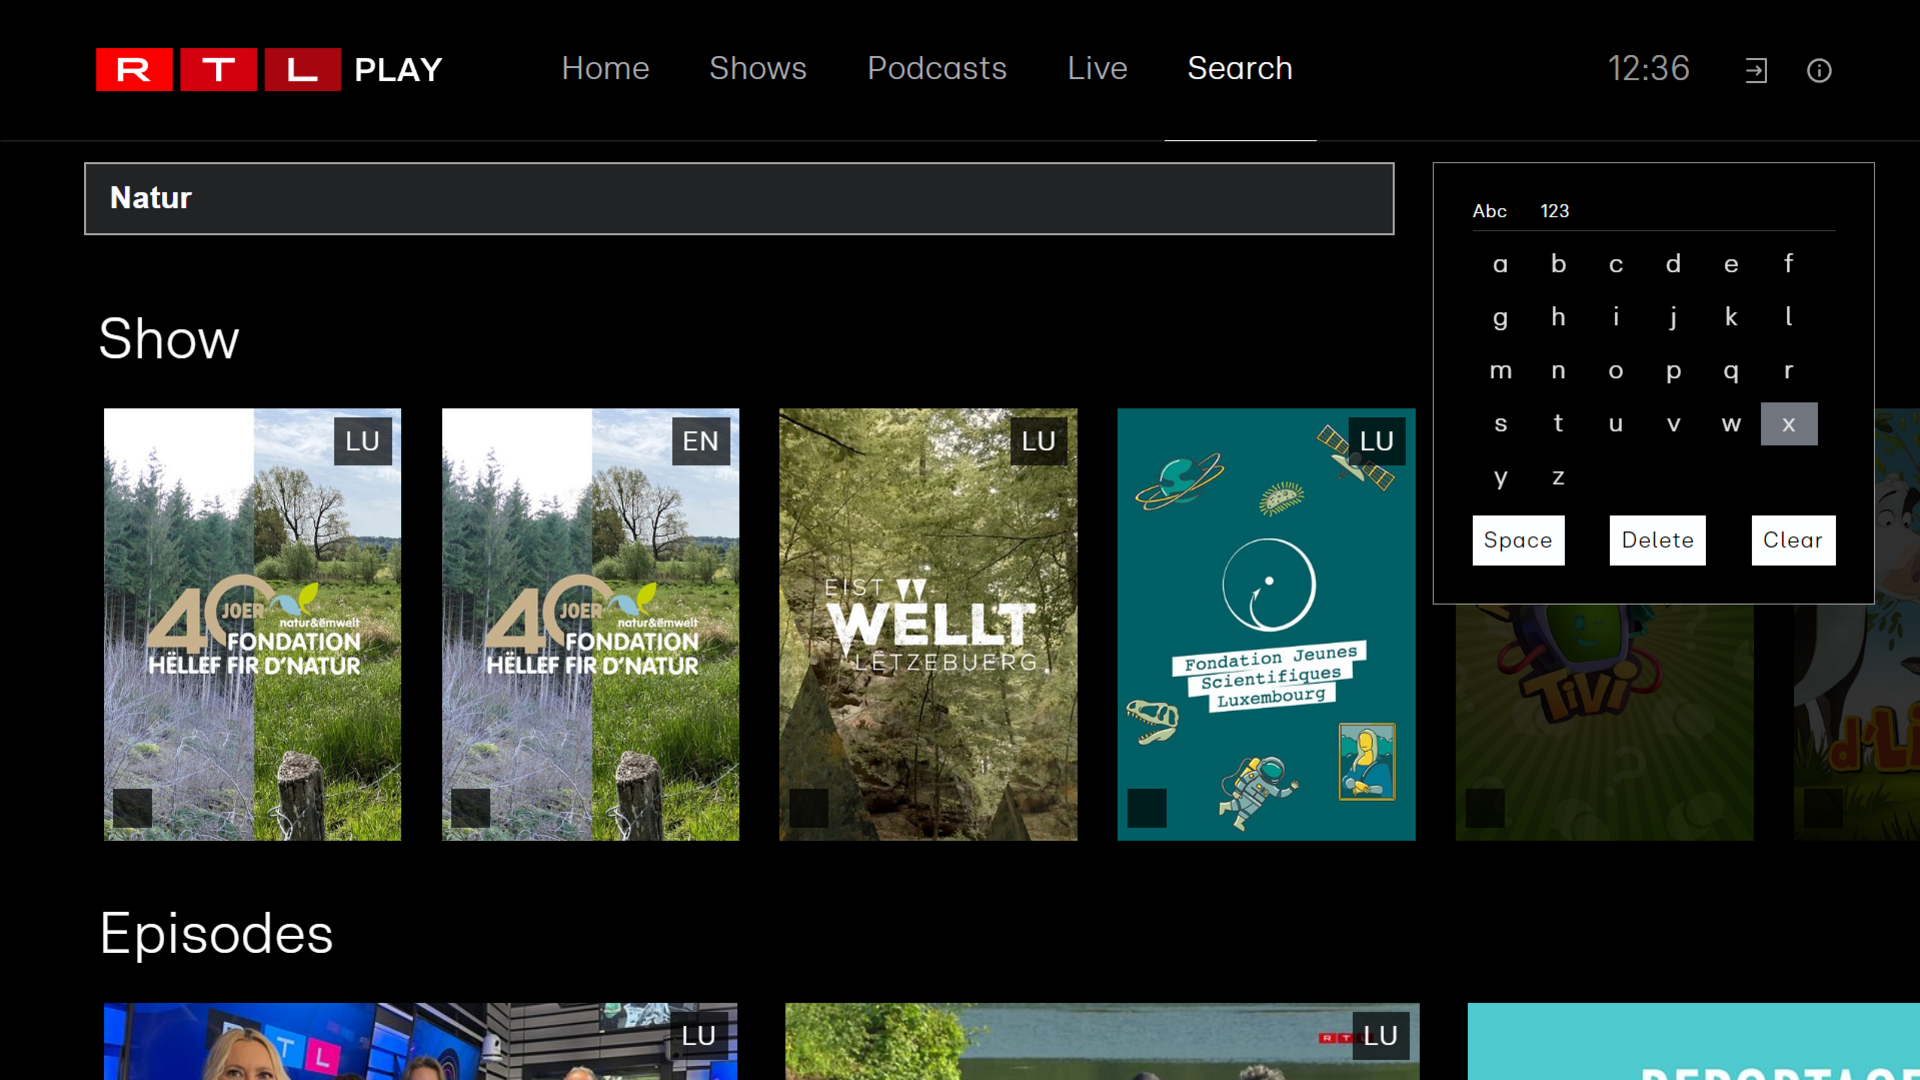
Task: Tap the letter w key
Action: coord(1731,424)
